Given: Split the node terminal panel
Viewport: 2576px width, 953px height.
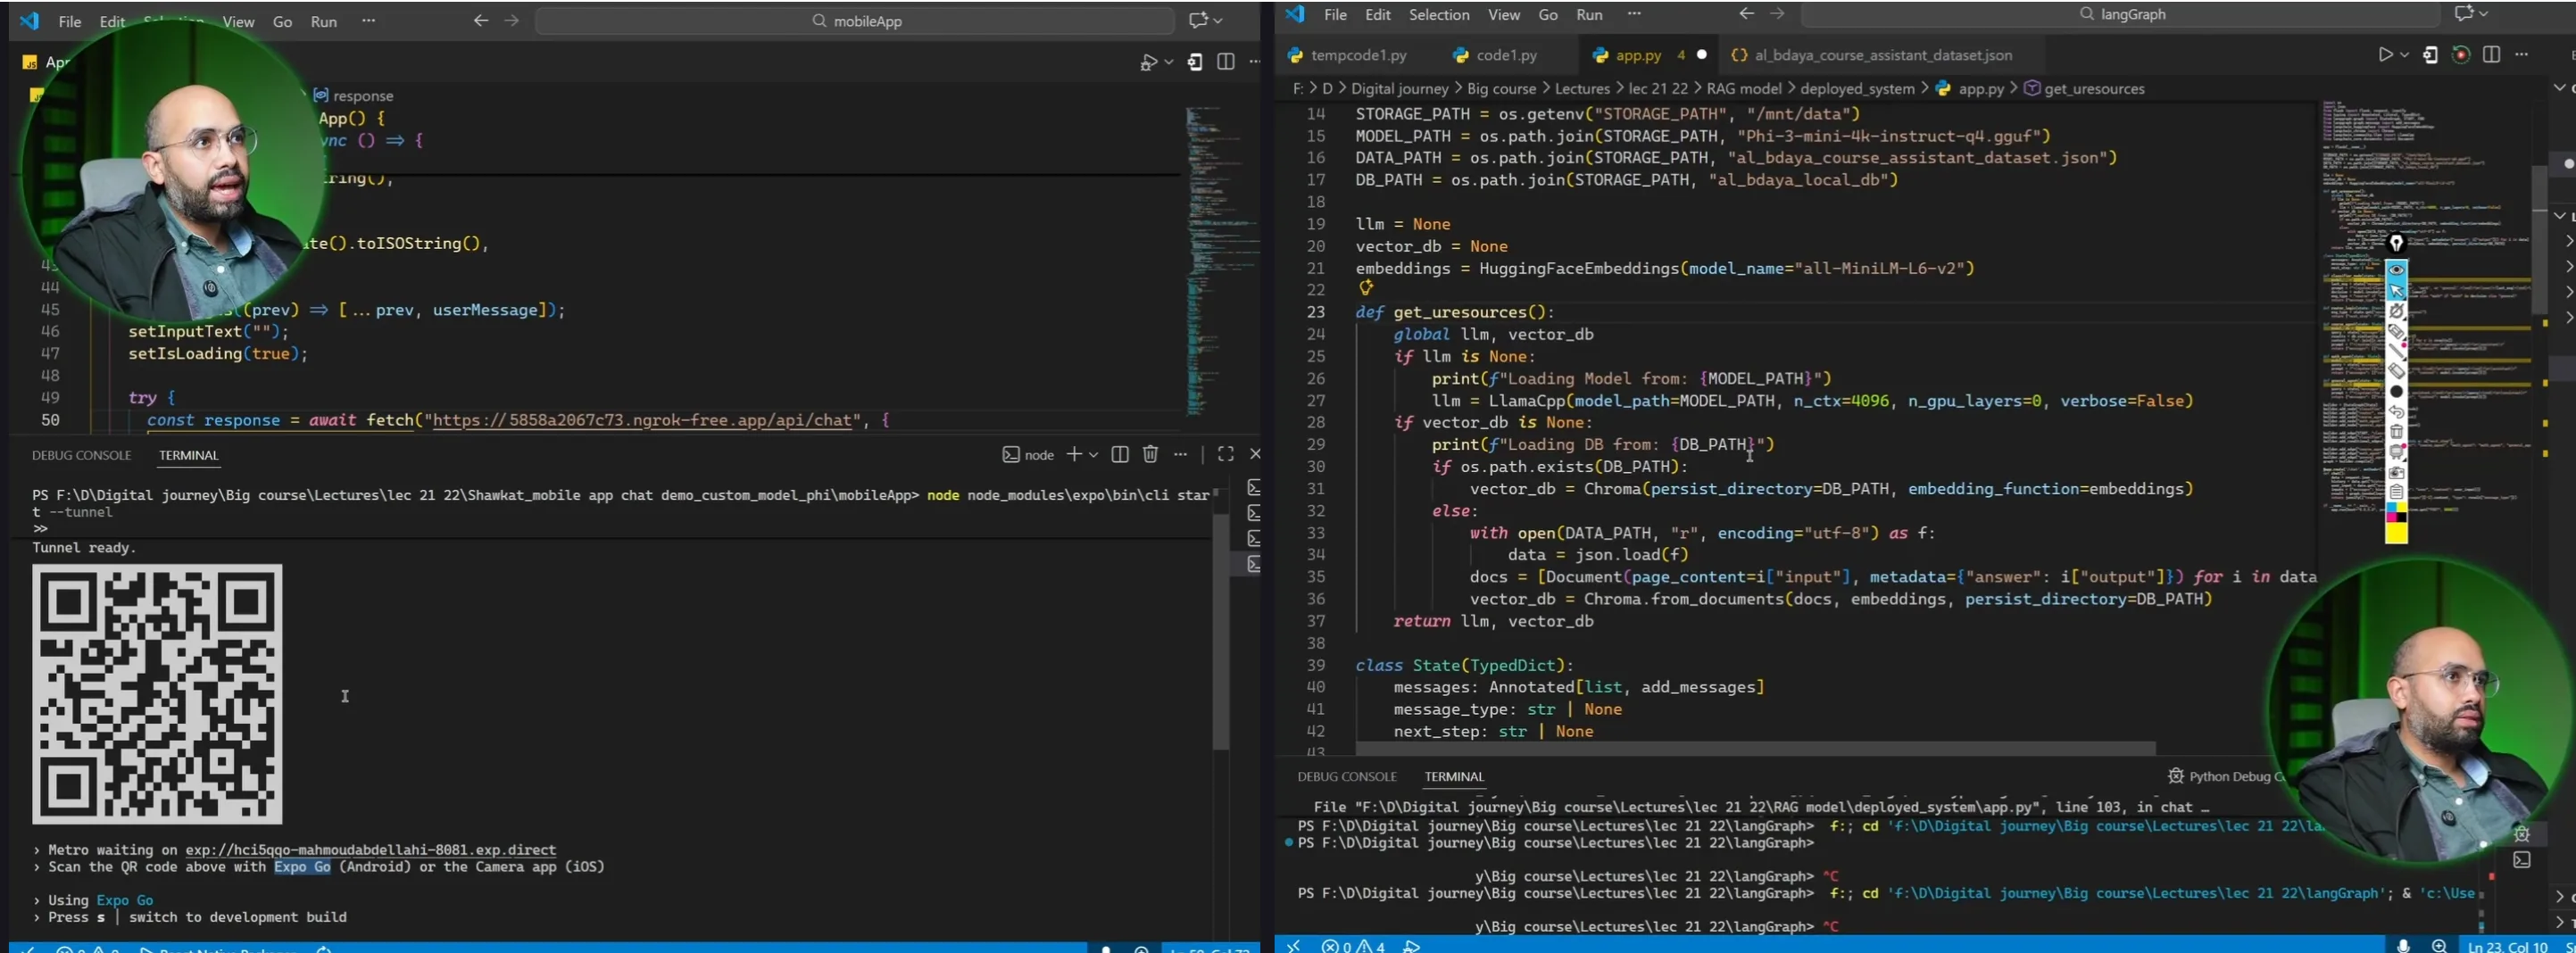Looking at the screenshot, I should pyautogui.click(x=1120, y=454).
